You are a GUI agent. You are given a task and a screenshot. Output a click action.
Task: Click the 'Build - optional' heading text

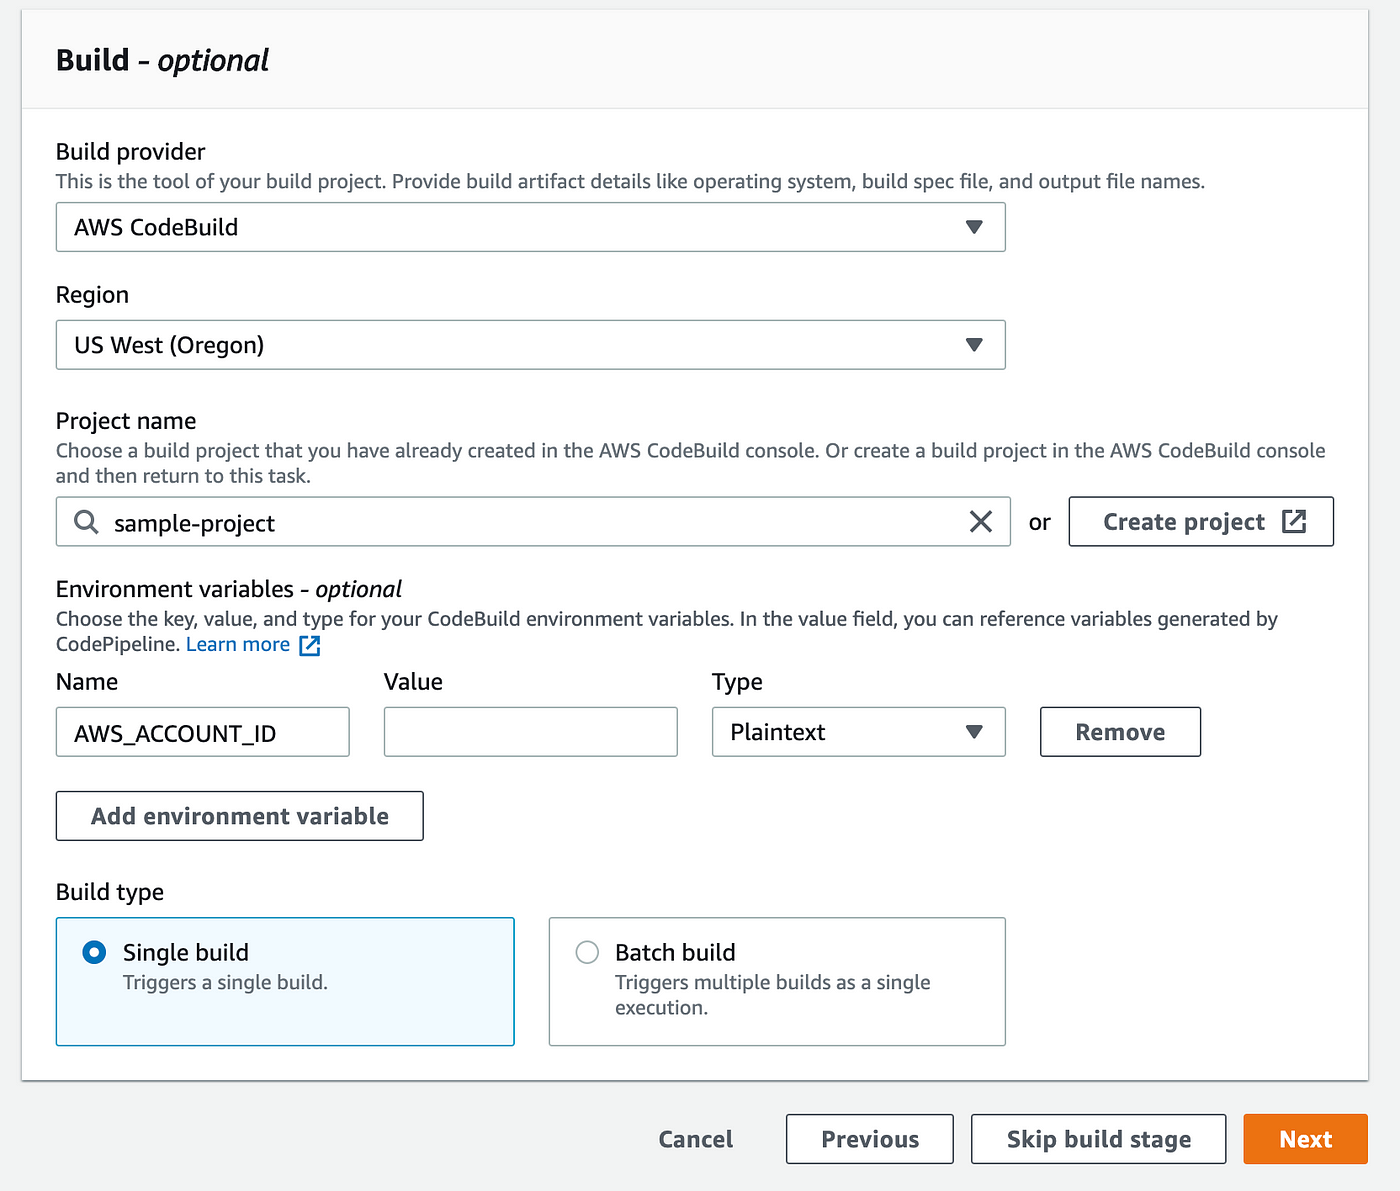click(x=162, y=60)
